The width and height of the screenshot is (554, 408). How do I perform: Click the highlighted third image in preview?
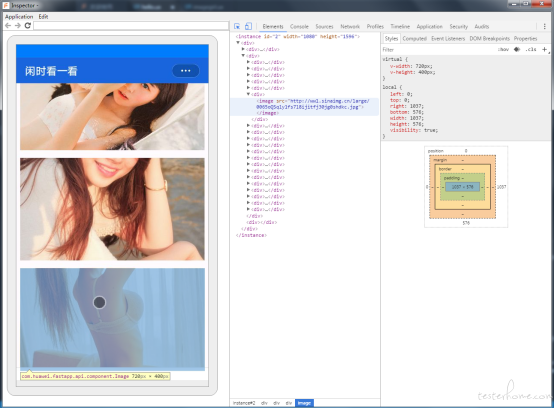[112, 318]
